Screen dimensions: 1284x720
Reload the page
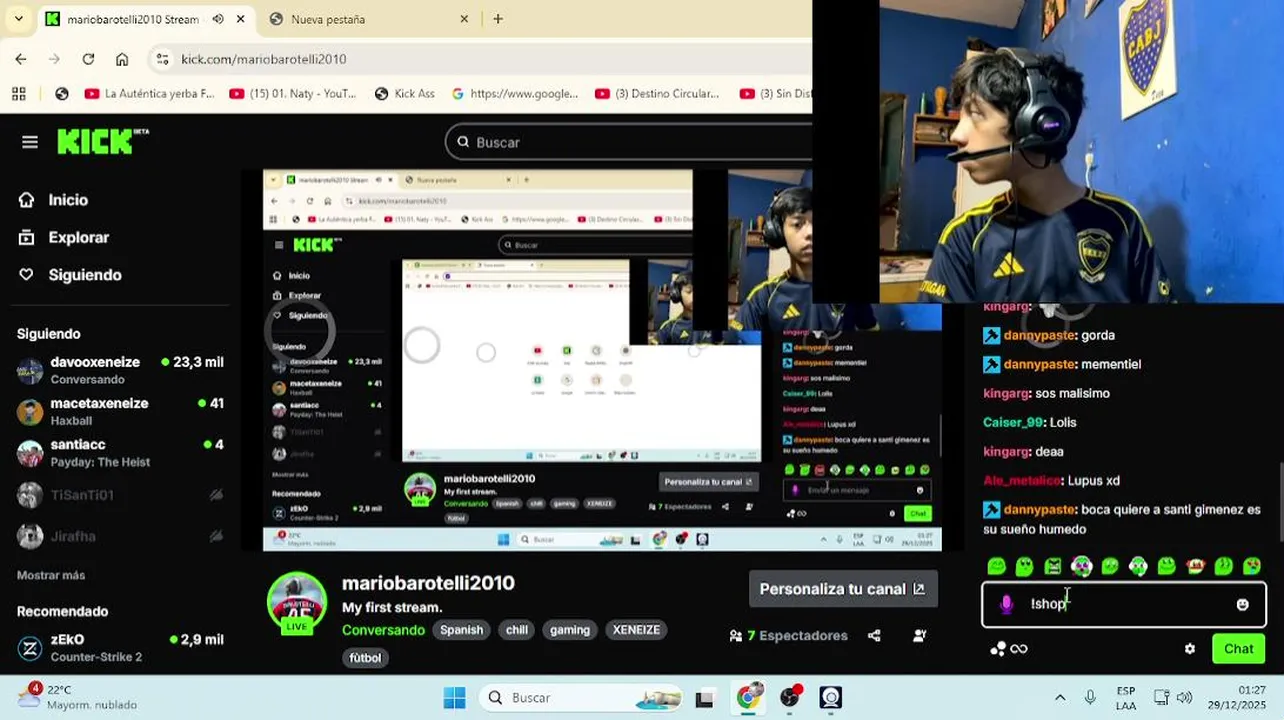[x=88, y=59]
